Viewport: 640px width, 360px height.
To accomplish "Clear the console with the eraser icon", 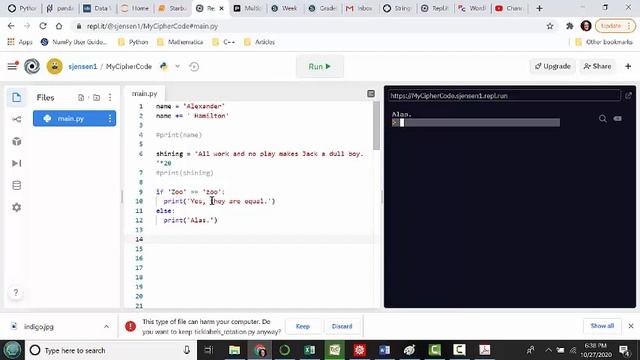I will pos(618,119).
